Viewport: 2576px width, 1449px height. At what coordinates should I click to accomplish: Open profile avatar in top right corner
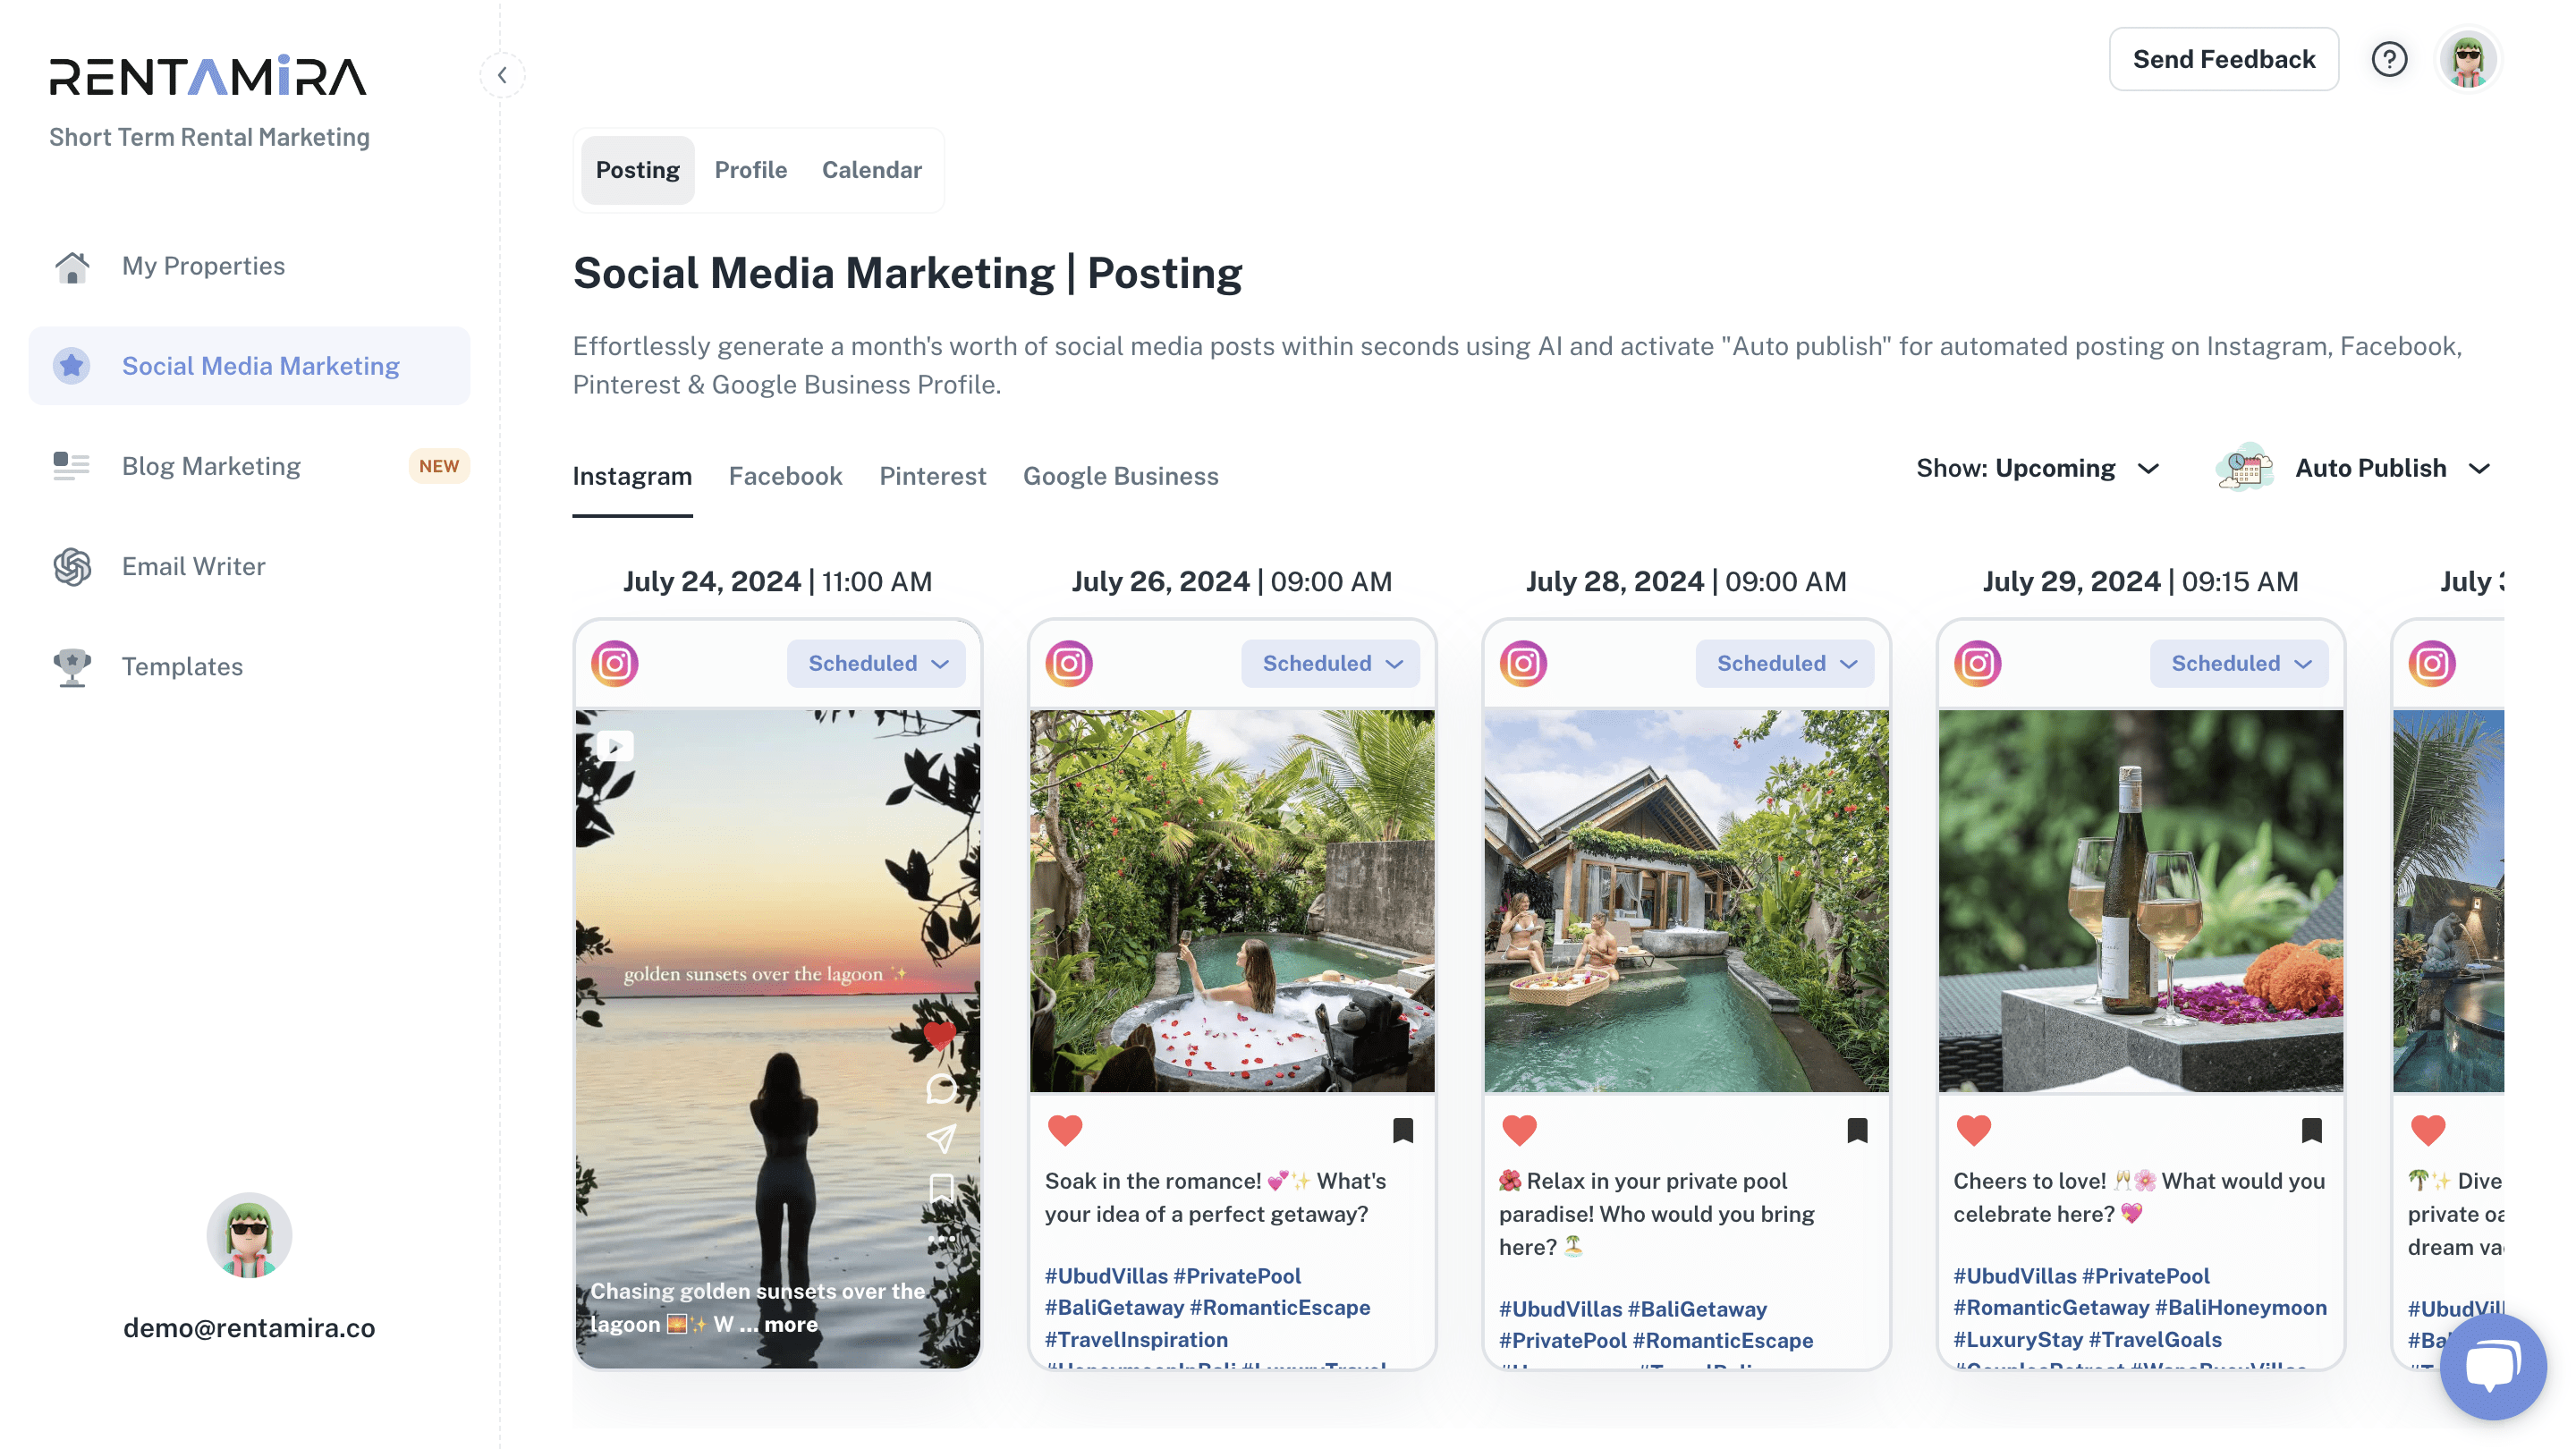[x=2468, y=60]
